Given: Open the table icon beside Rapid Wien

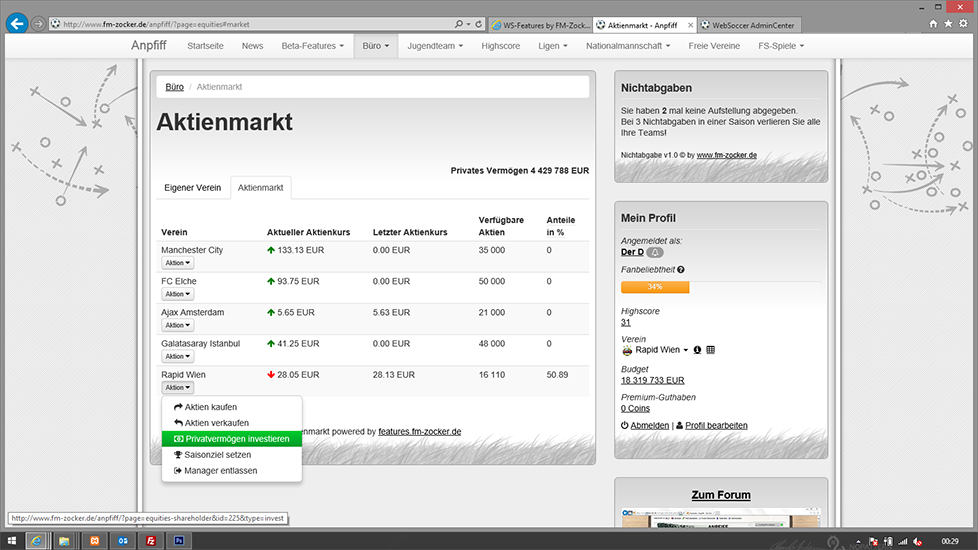Looking at the screenshot, I should [x=711, y=350].
